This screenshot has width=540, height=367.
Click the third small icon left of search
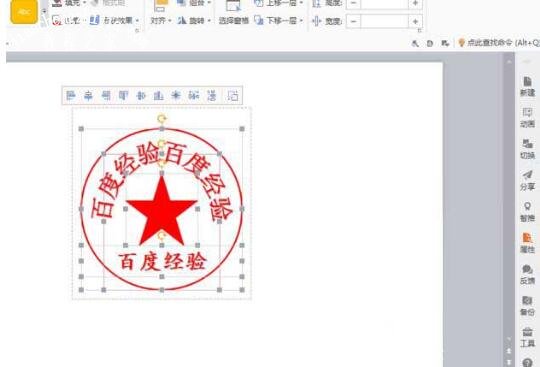point(445,43)
